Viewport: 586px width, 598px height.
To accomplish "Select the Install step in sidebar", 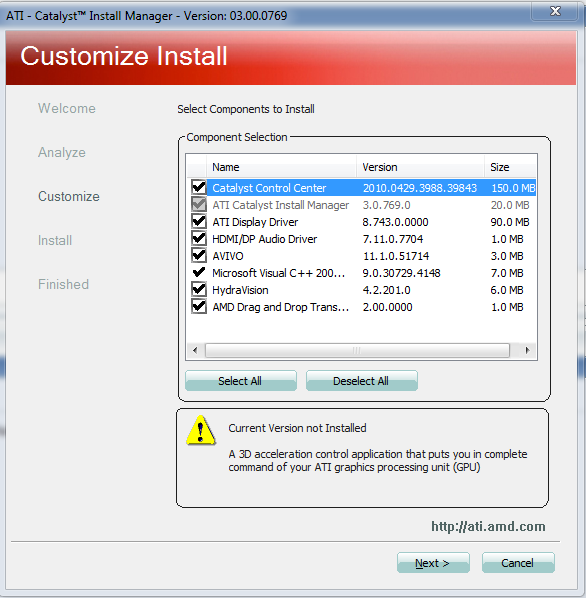I will (55, 240).
